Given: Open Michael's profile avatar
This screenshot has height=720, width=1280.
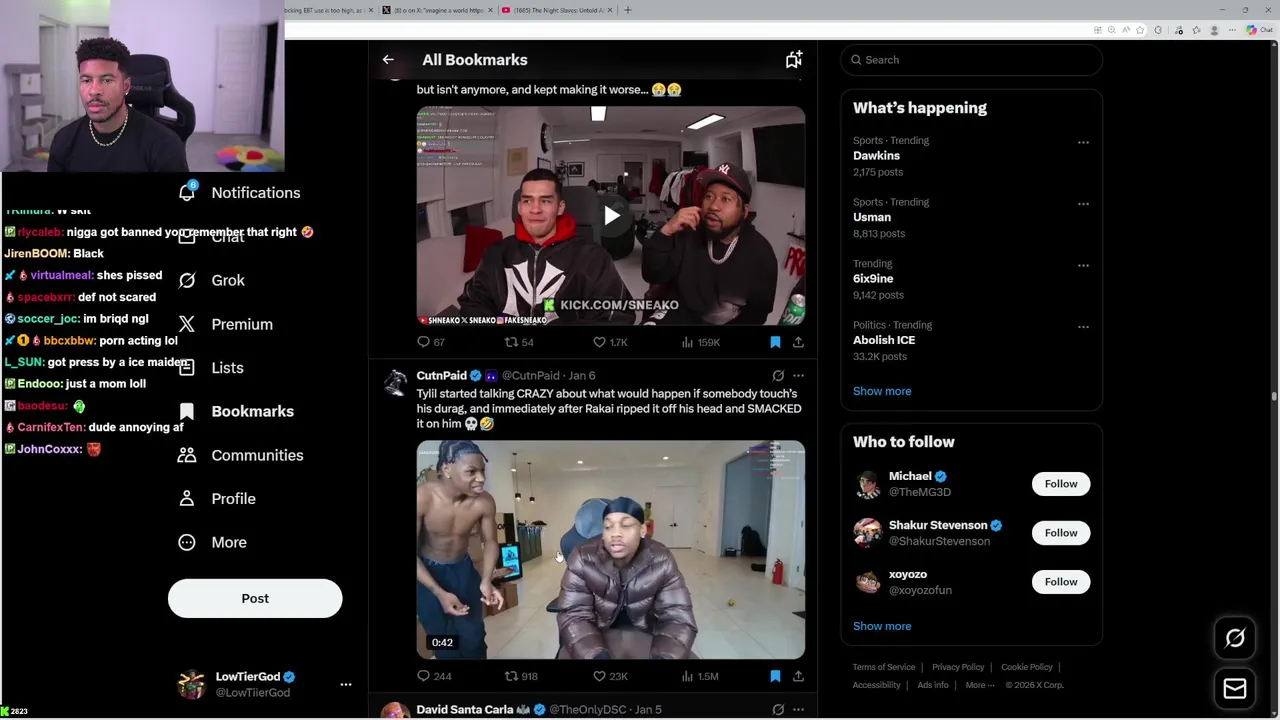Looking at the screenshot, I should coord(867,484).
